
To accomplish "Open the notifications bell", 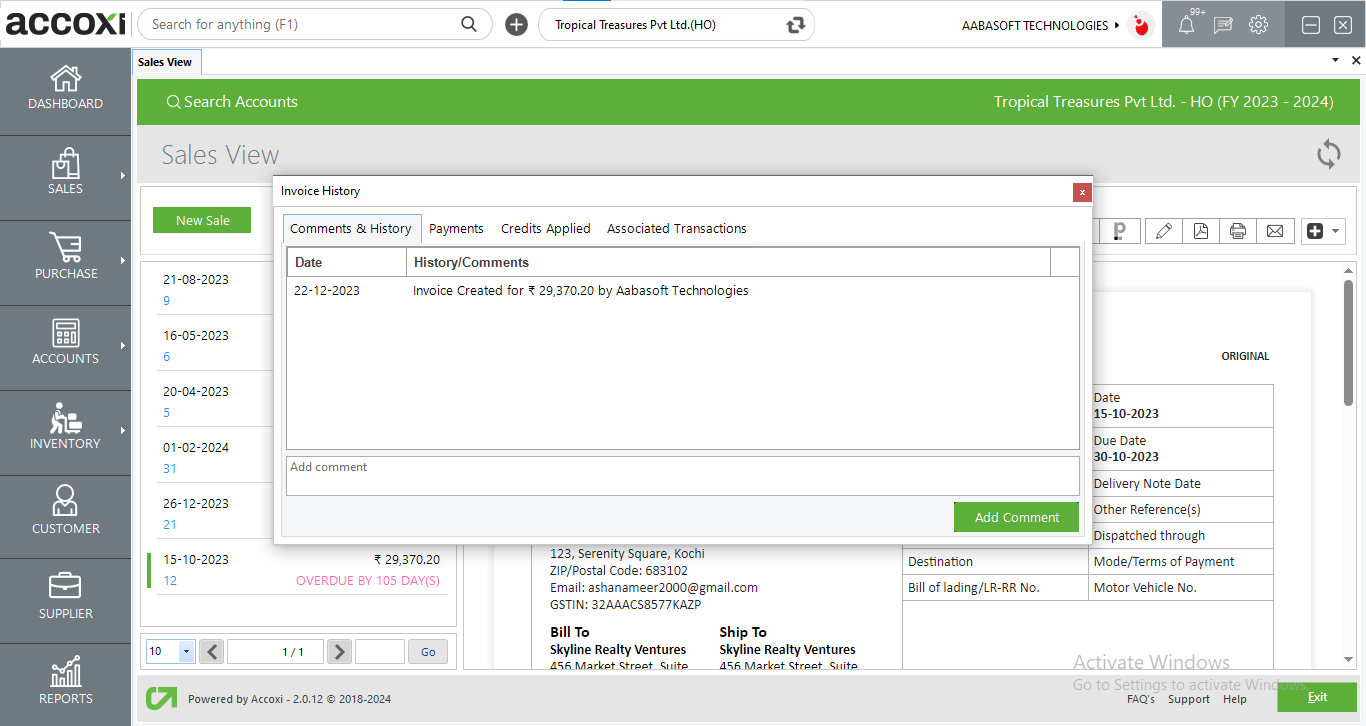I will click(1186, 25).
